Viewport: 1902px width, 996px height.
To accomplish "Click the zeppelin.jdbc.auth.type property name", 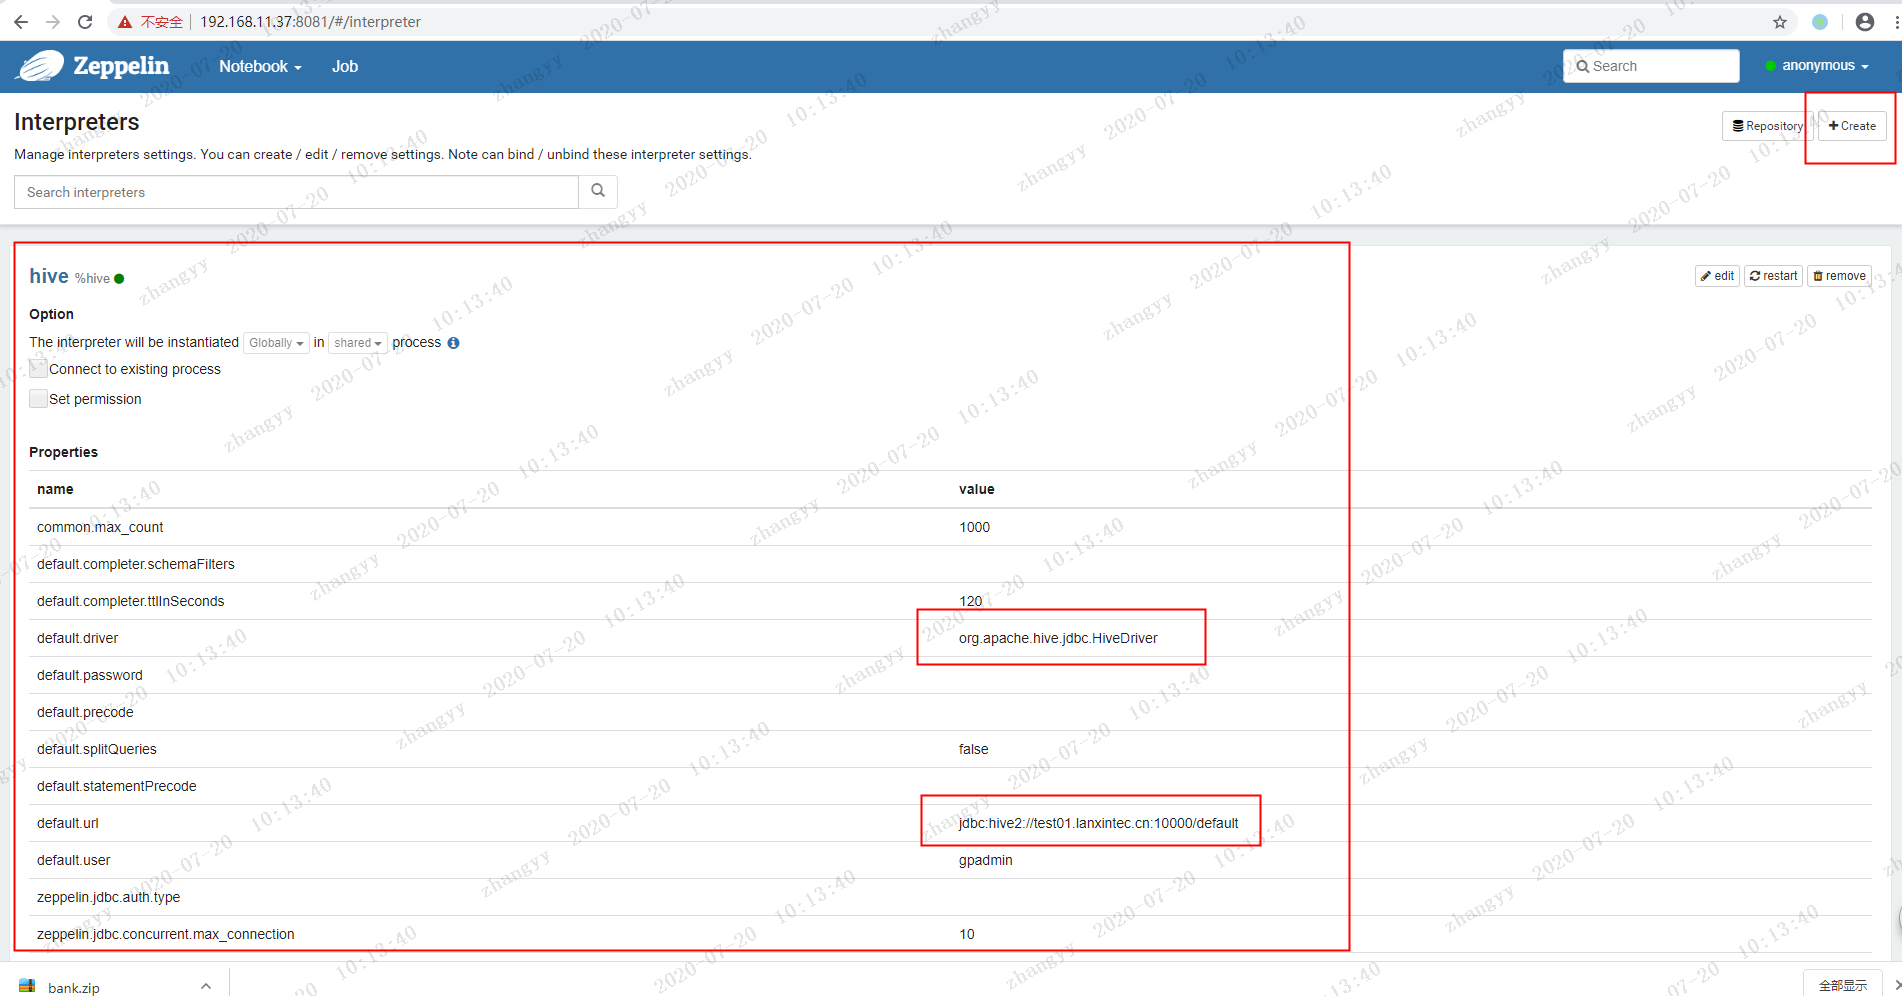I will click(109, 897).
